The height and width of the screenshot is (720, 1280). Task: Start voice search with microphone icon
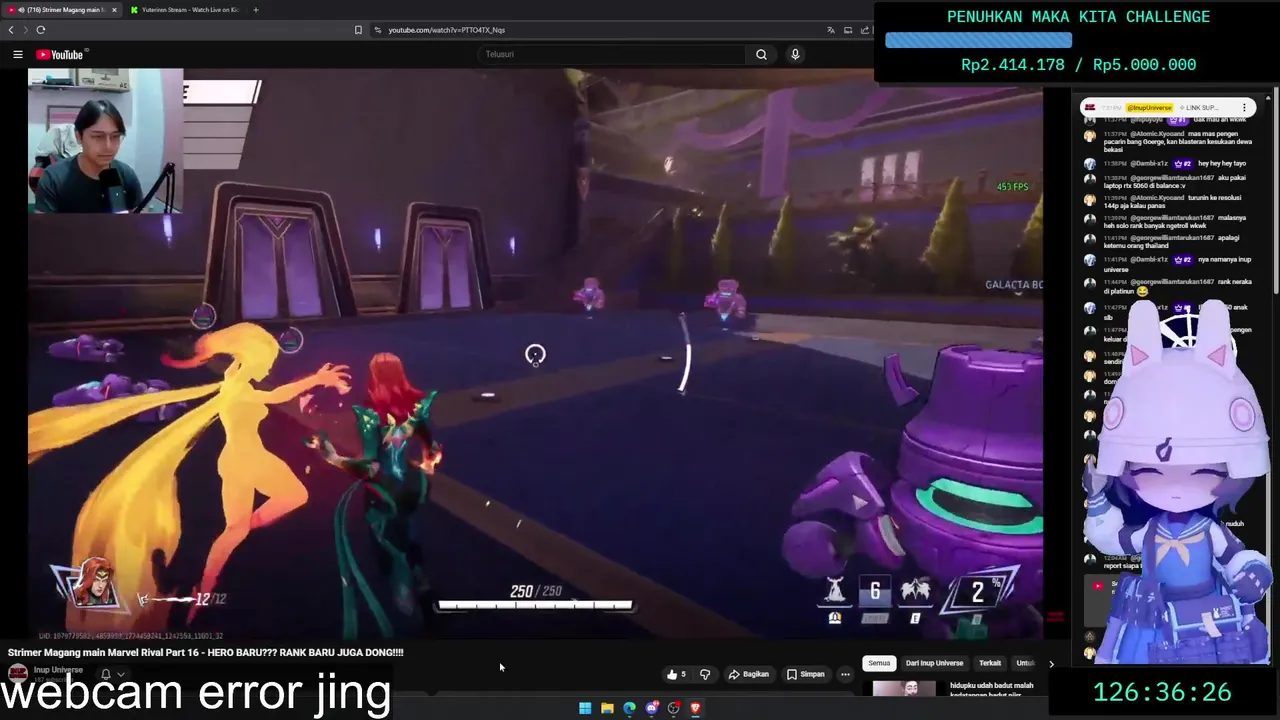795,54
